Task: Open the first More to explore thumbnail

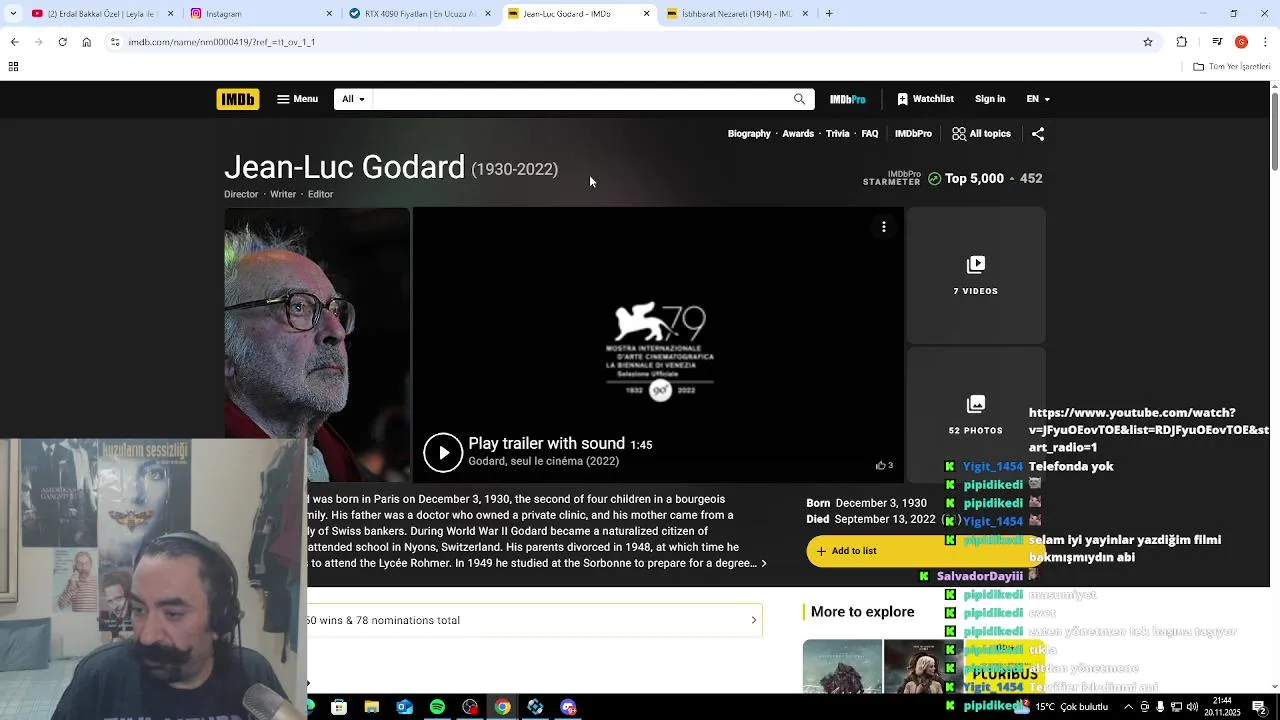Action: coord(842,666)
